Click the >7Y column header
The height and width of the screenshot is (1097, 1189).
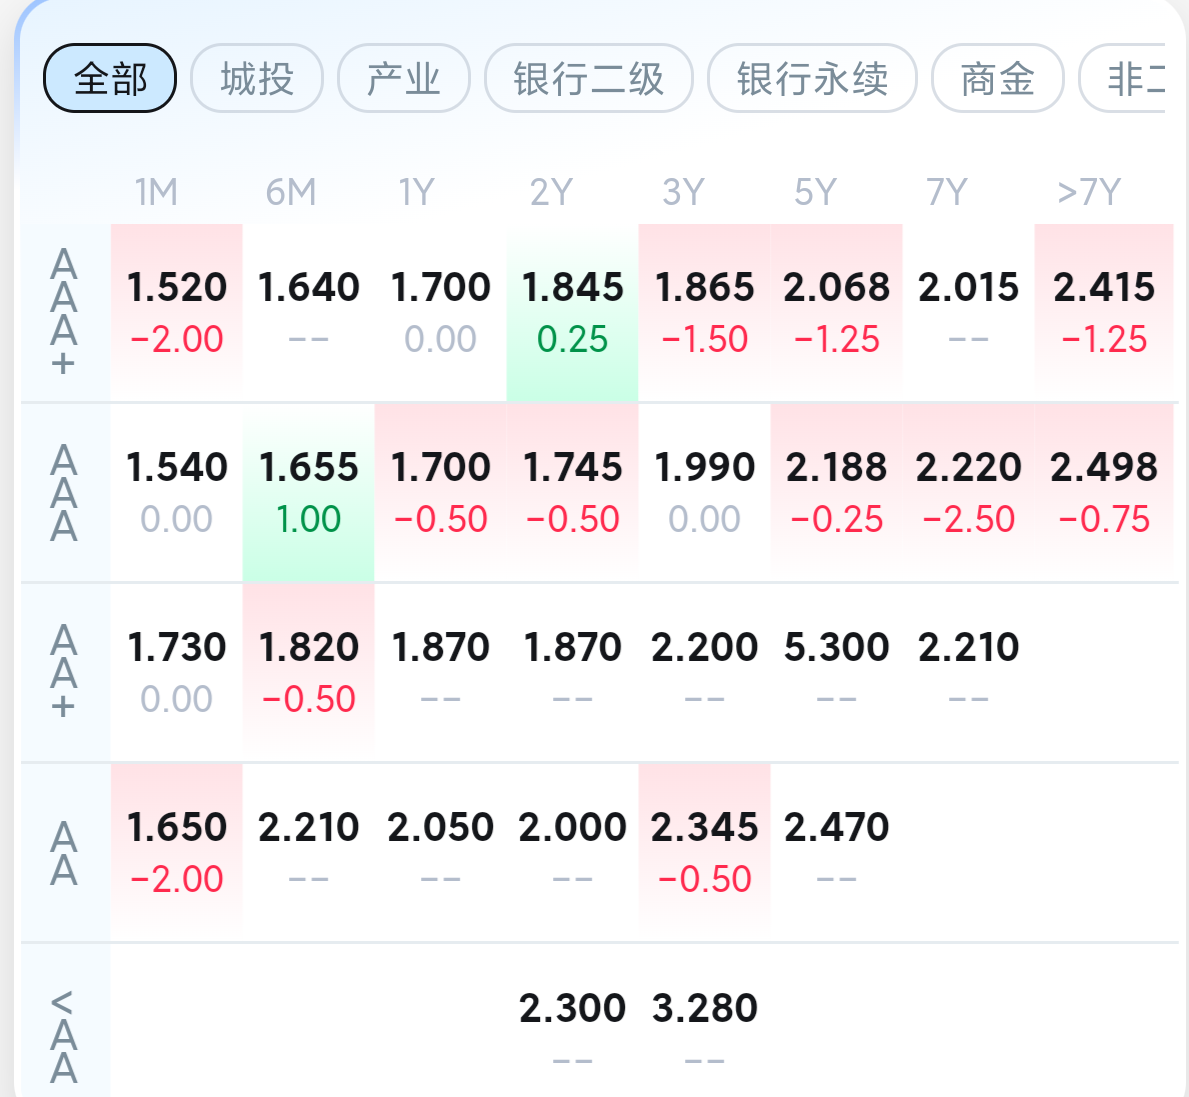pyautogui.click(x=1088, y=192)
